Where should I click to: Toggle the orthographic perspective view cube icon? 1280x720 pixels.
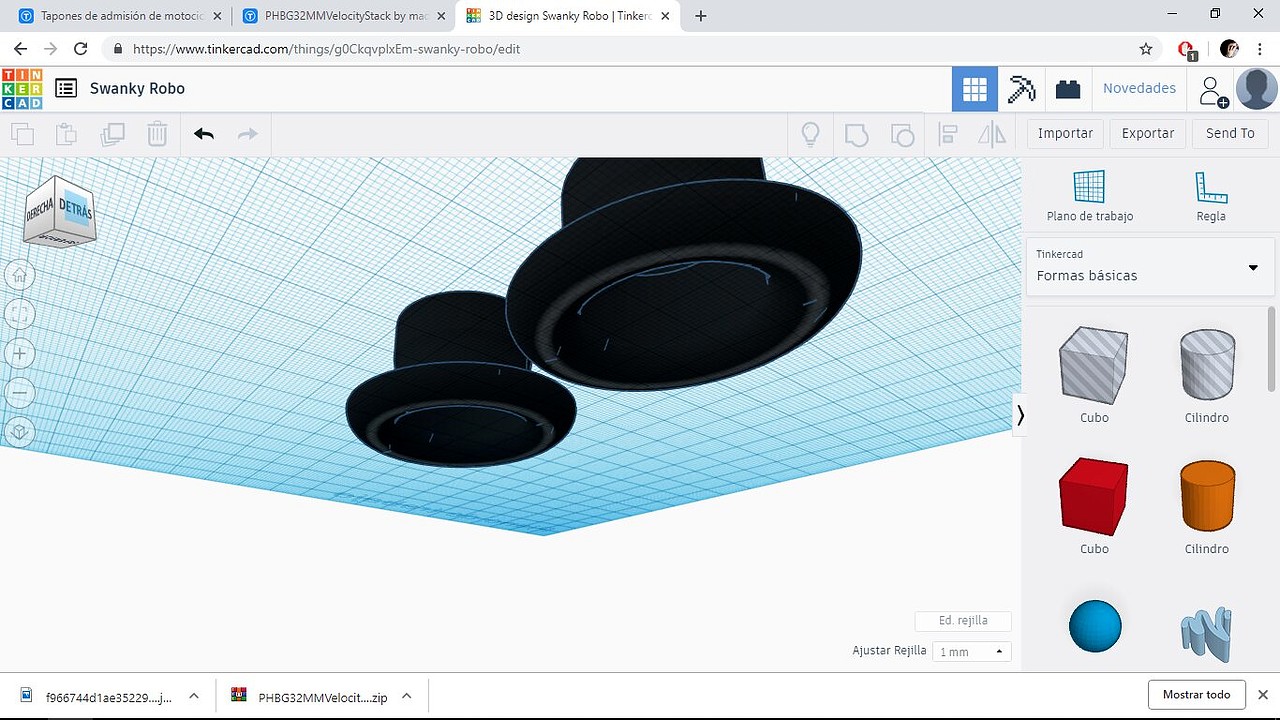pos(20,432)
